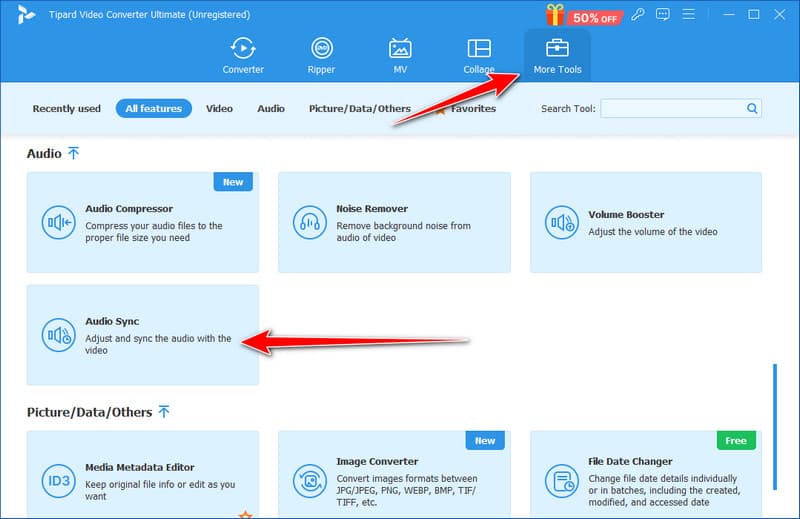Screen dimensions: 800x519
Task: Open the Ripper module
Action: click(321, 56)
